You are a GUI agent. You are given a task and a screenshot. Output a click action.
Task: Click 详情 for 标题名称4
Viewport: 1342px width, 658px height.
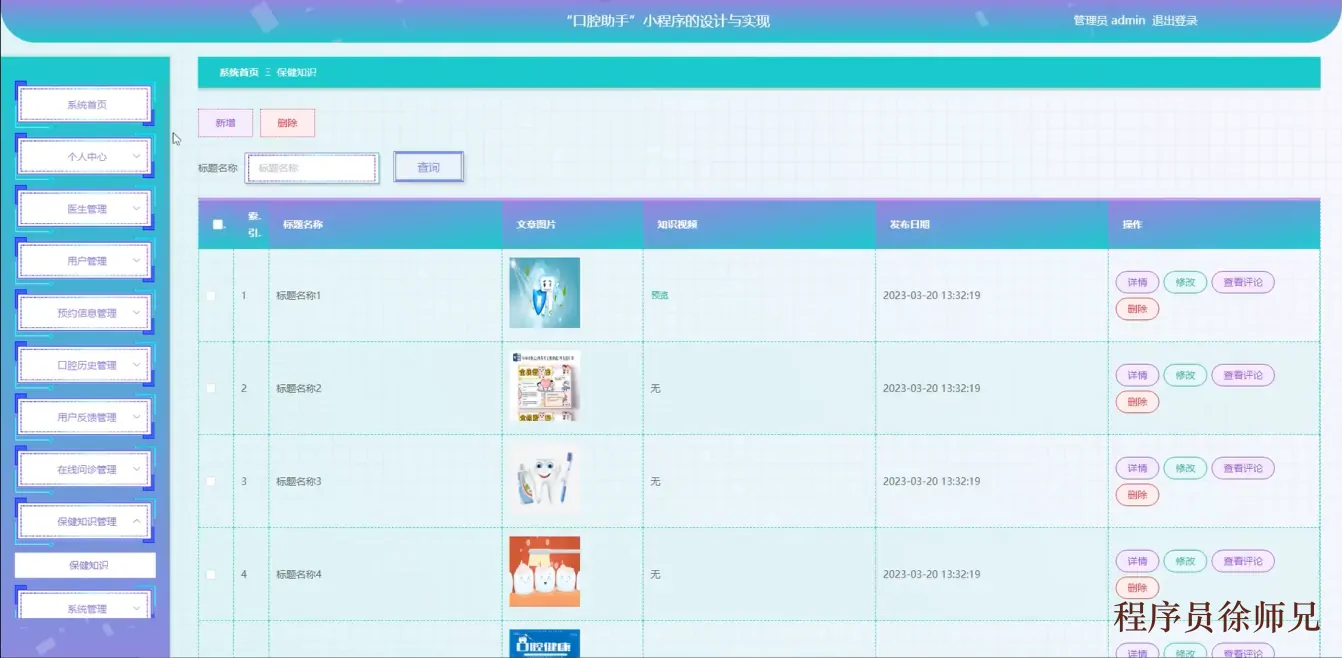tap(1138, 561)
